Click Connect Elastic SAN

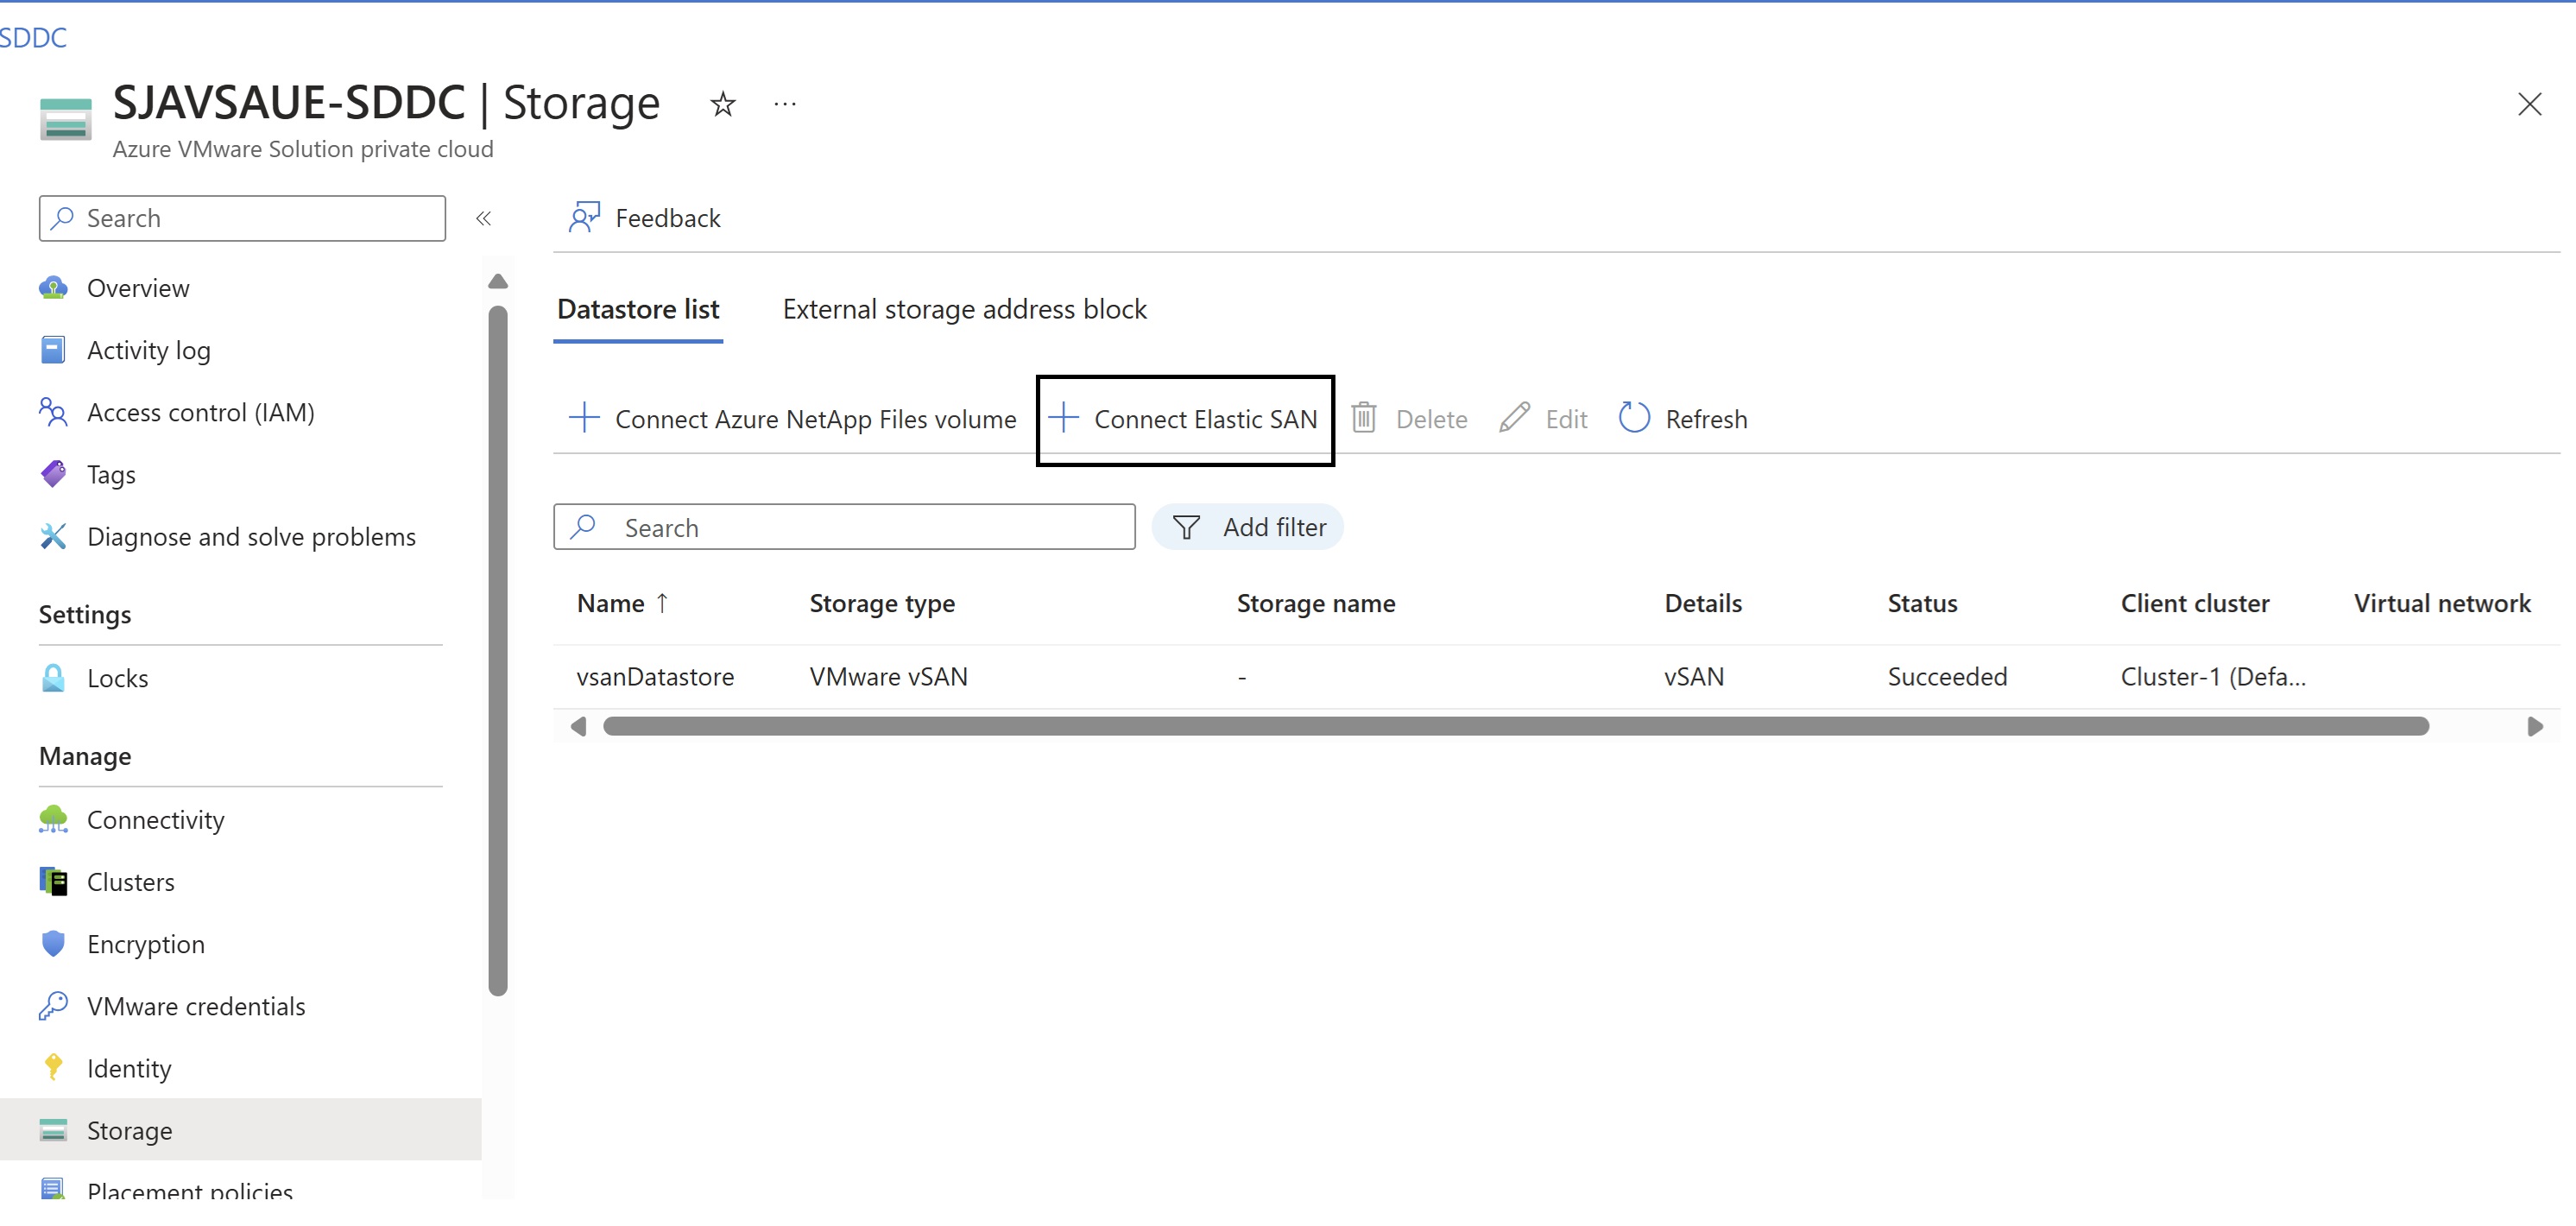1184,419
